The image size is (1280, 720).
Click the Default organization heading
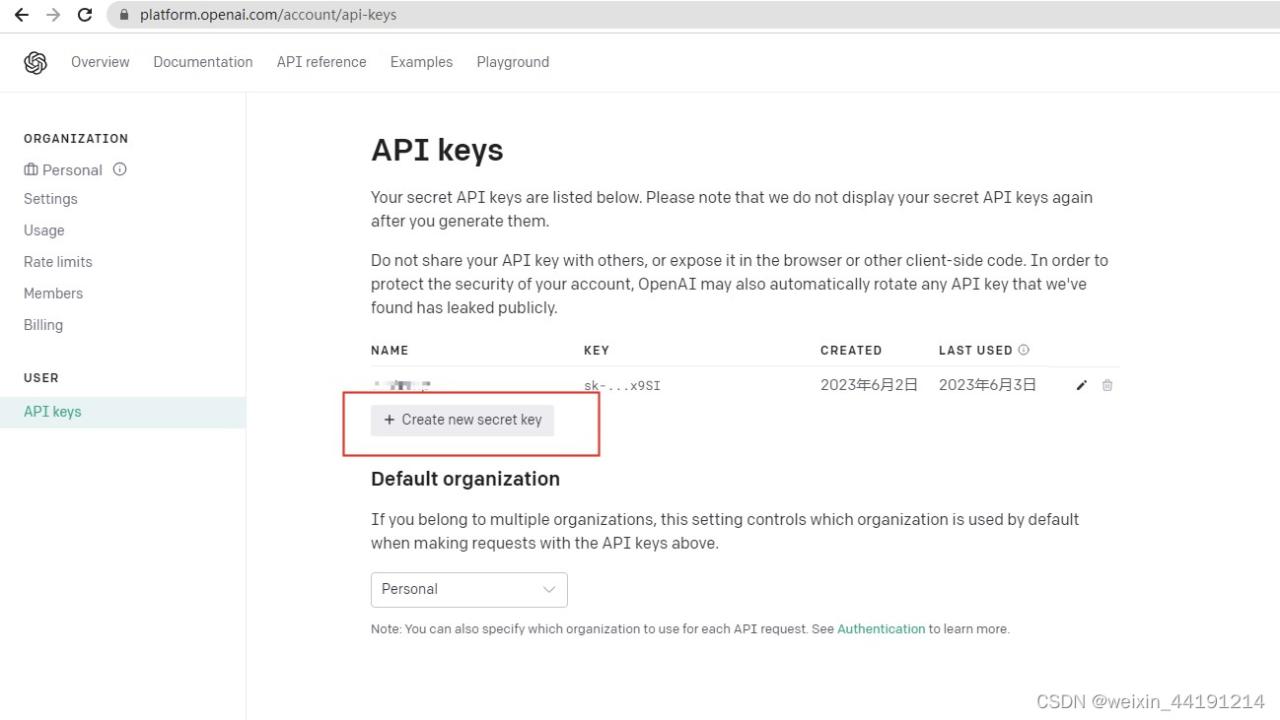[x=465, y=479]
